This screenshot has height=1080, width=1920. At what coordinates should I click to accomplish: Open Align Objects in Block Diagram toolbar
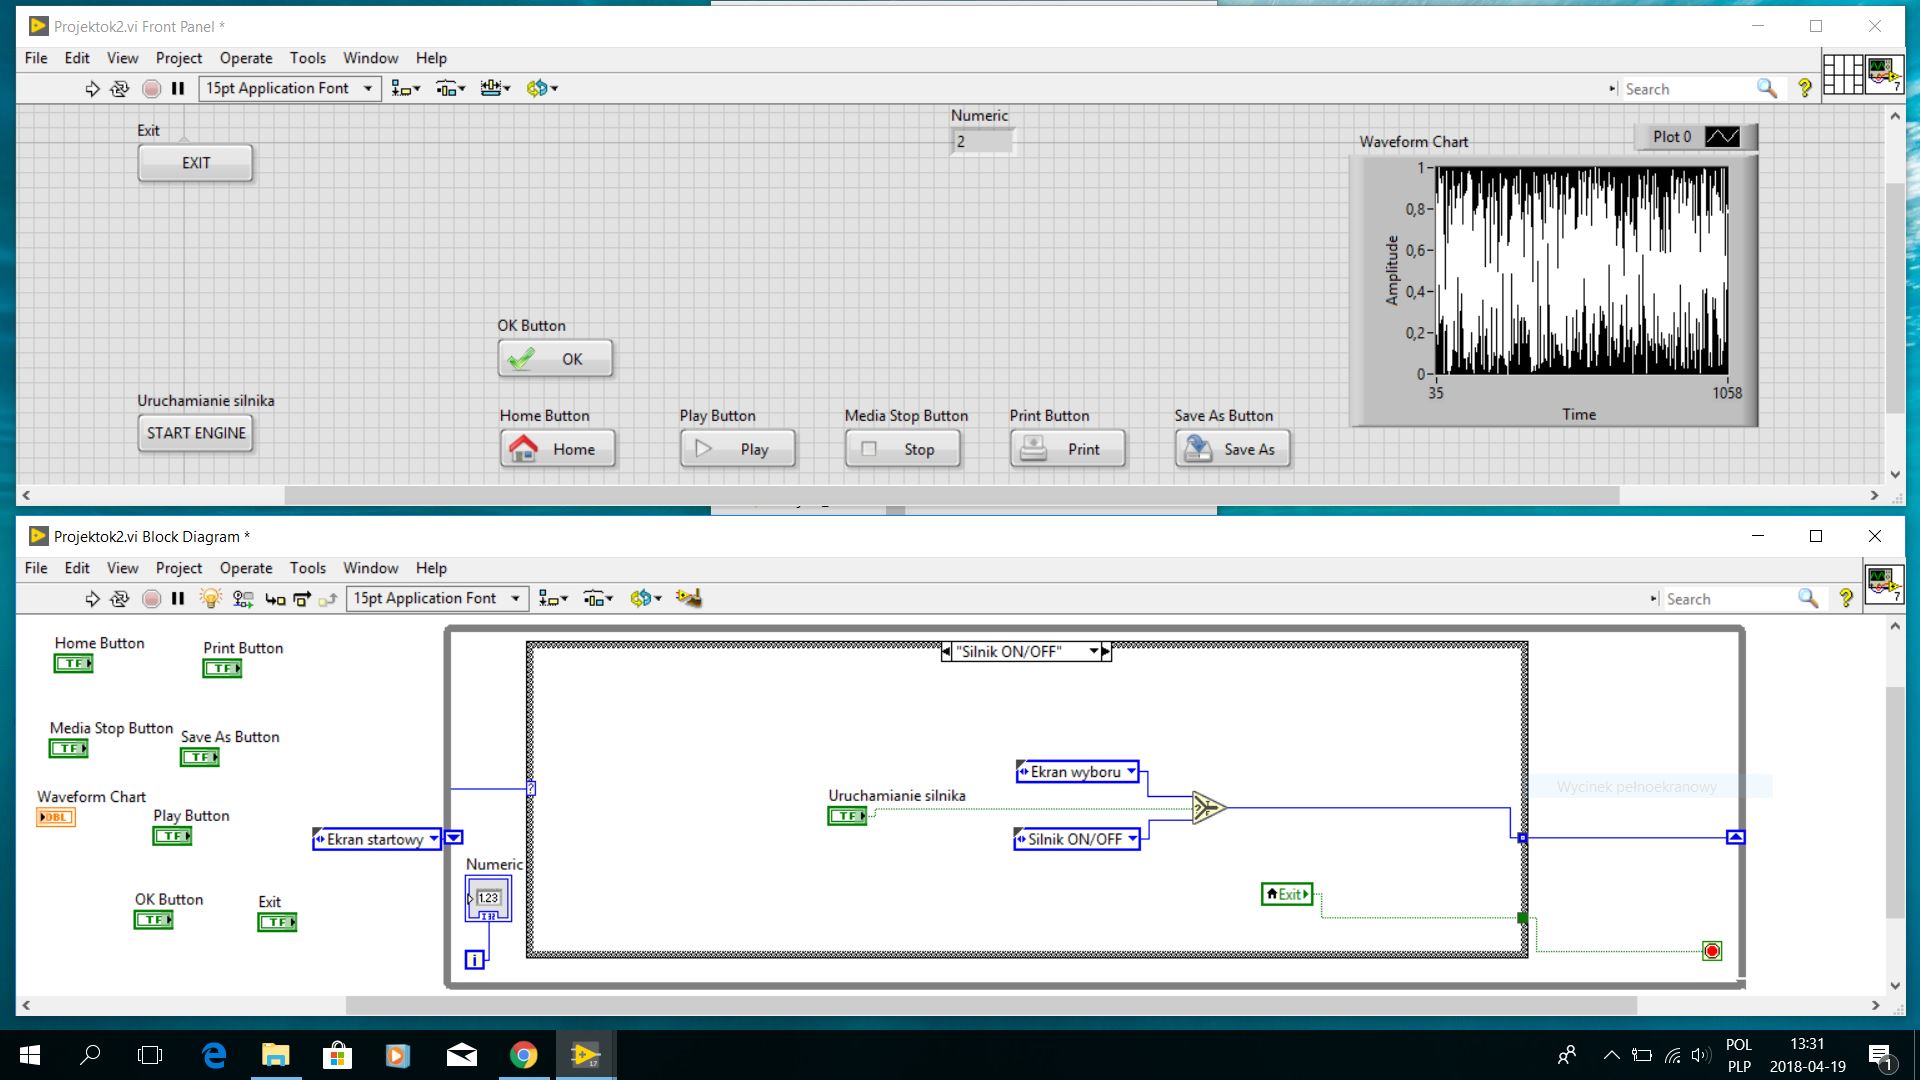pos(552,599)
